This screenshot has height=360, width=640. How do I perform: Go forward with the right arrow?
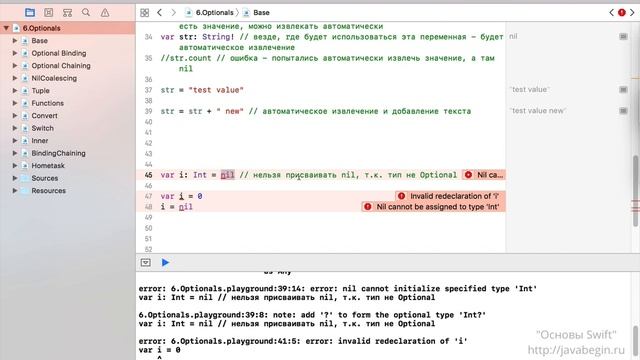(173, 13)
